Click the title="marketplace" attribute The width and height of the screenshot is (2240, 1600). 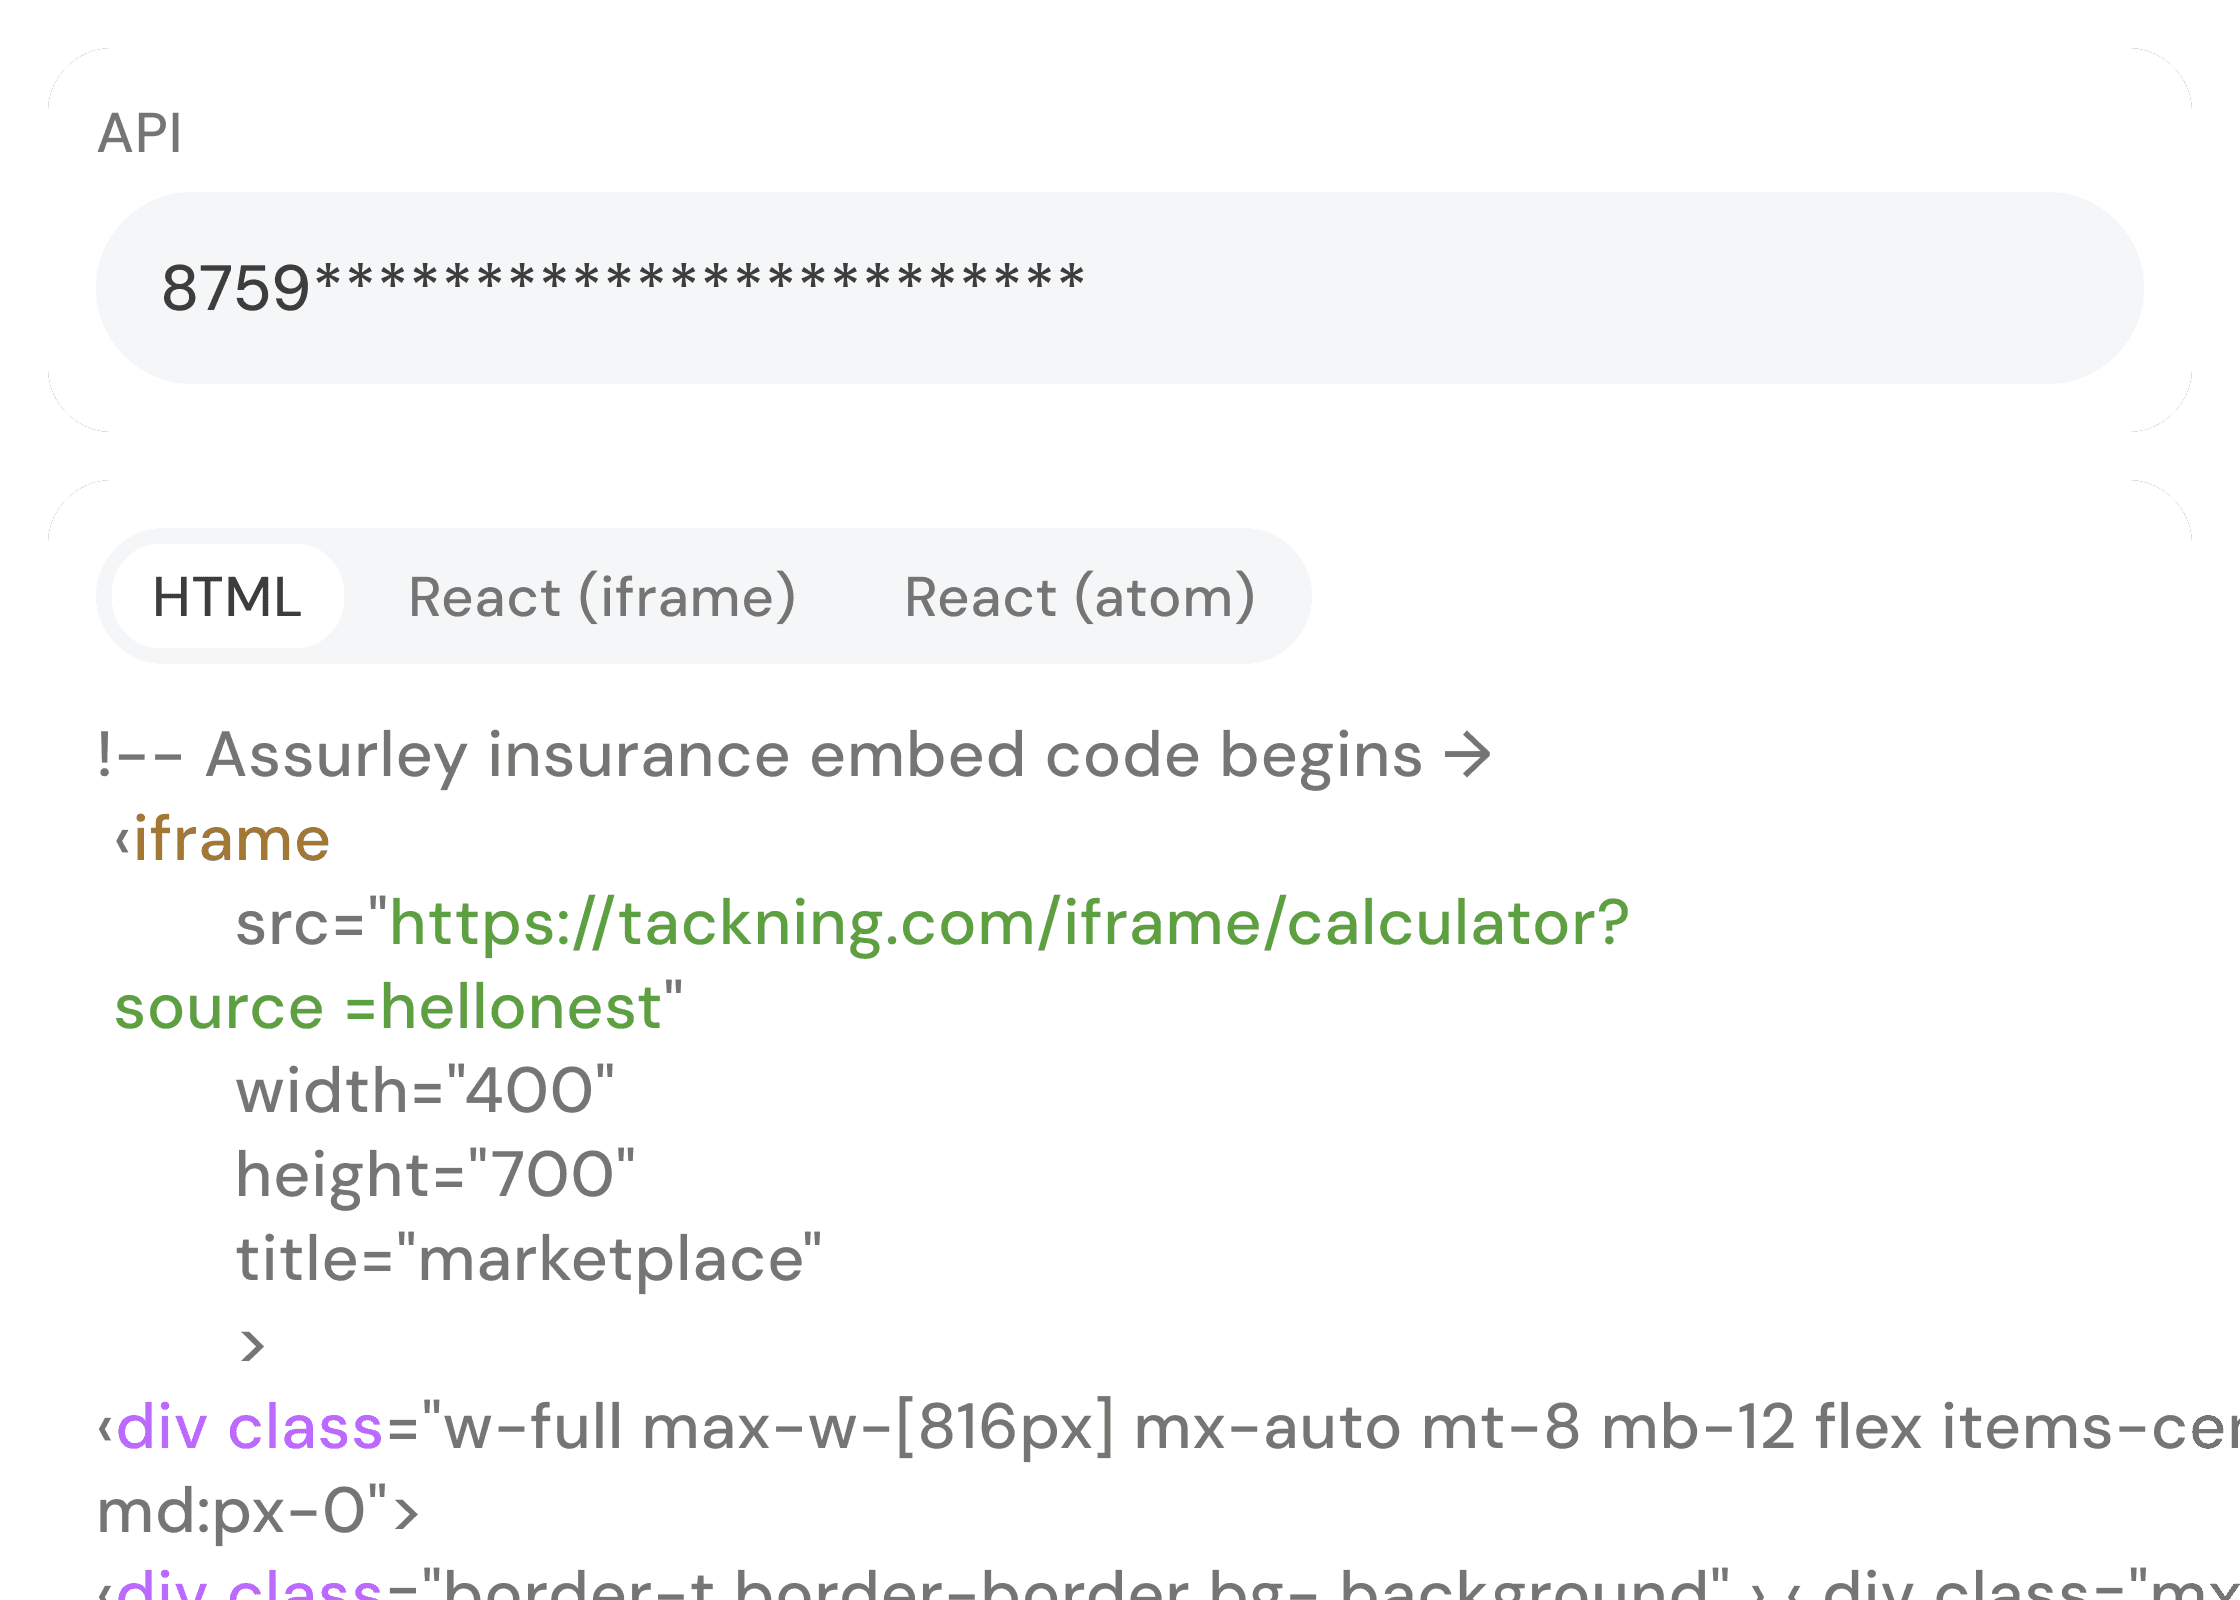(528, 1258)
